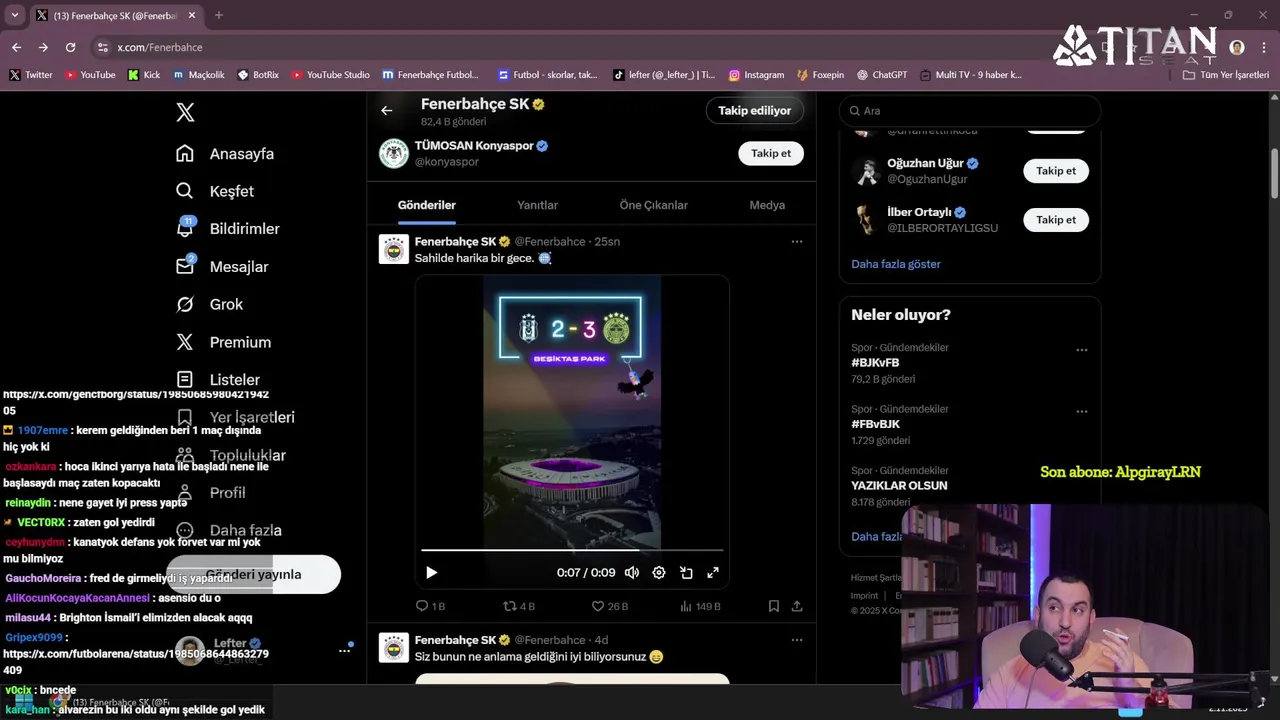1280x720 pixels.
Task: Repost the 'Sahilde harika bir gece' post
Action: tap(519, 606)
